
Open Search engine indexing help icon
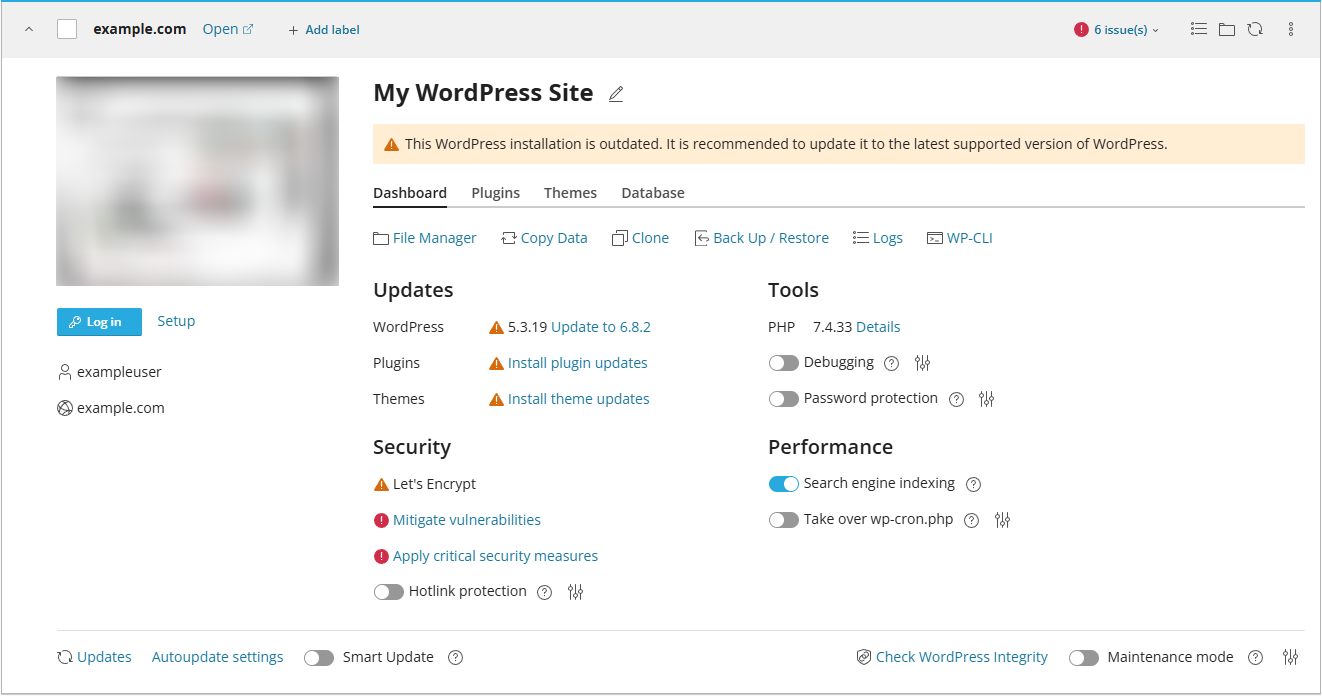coord(973,484)
